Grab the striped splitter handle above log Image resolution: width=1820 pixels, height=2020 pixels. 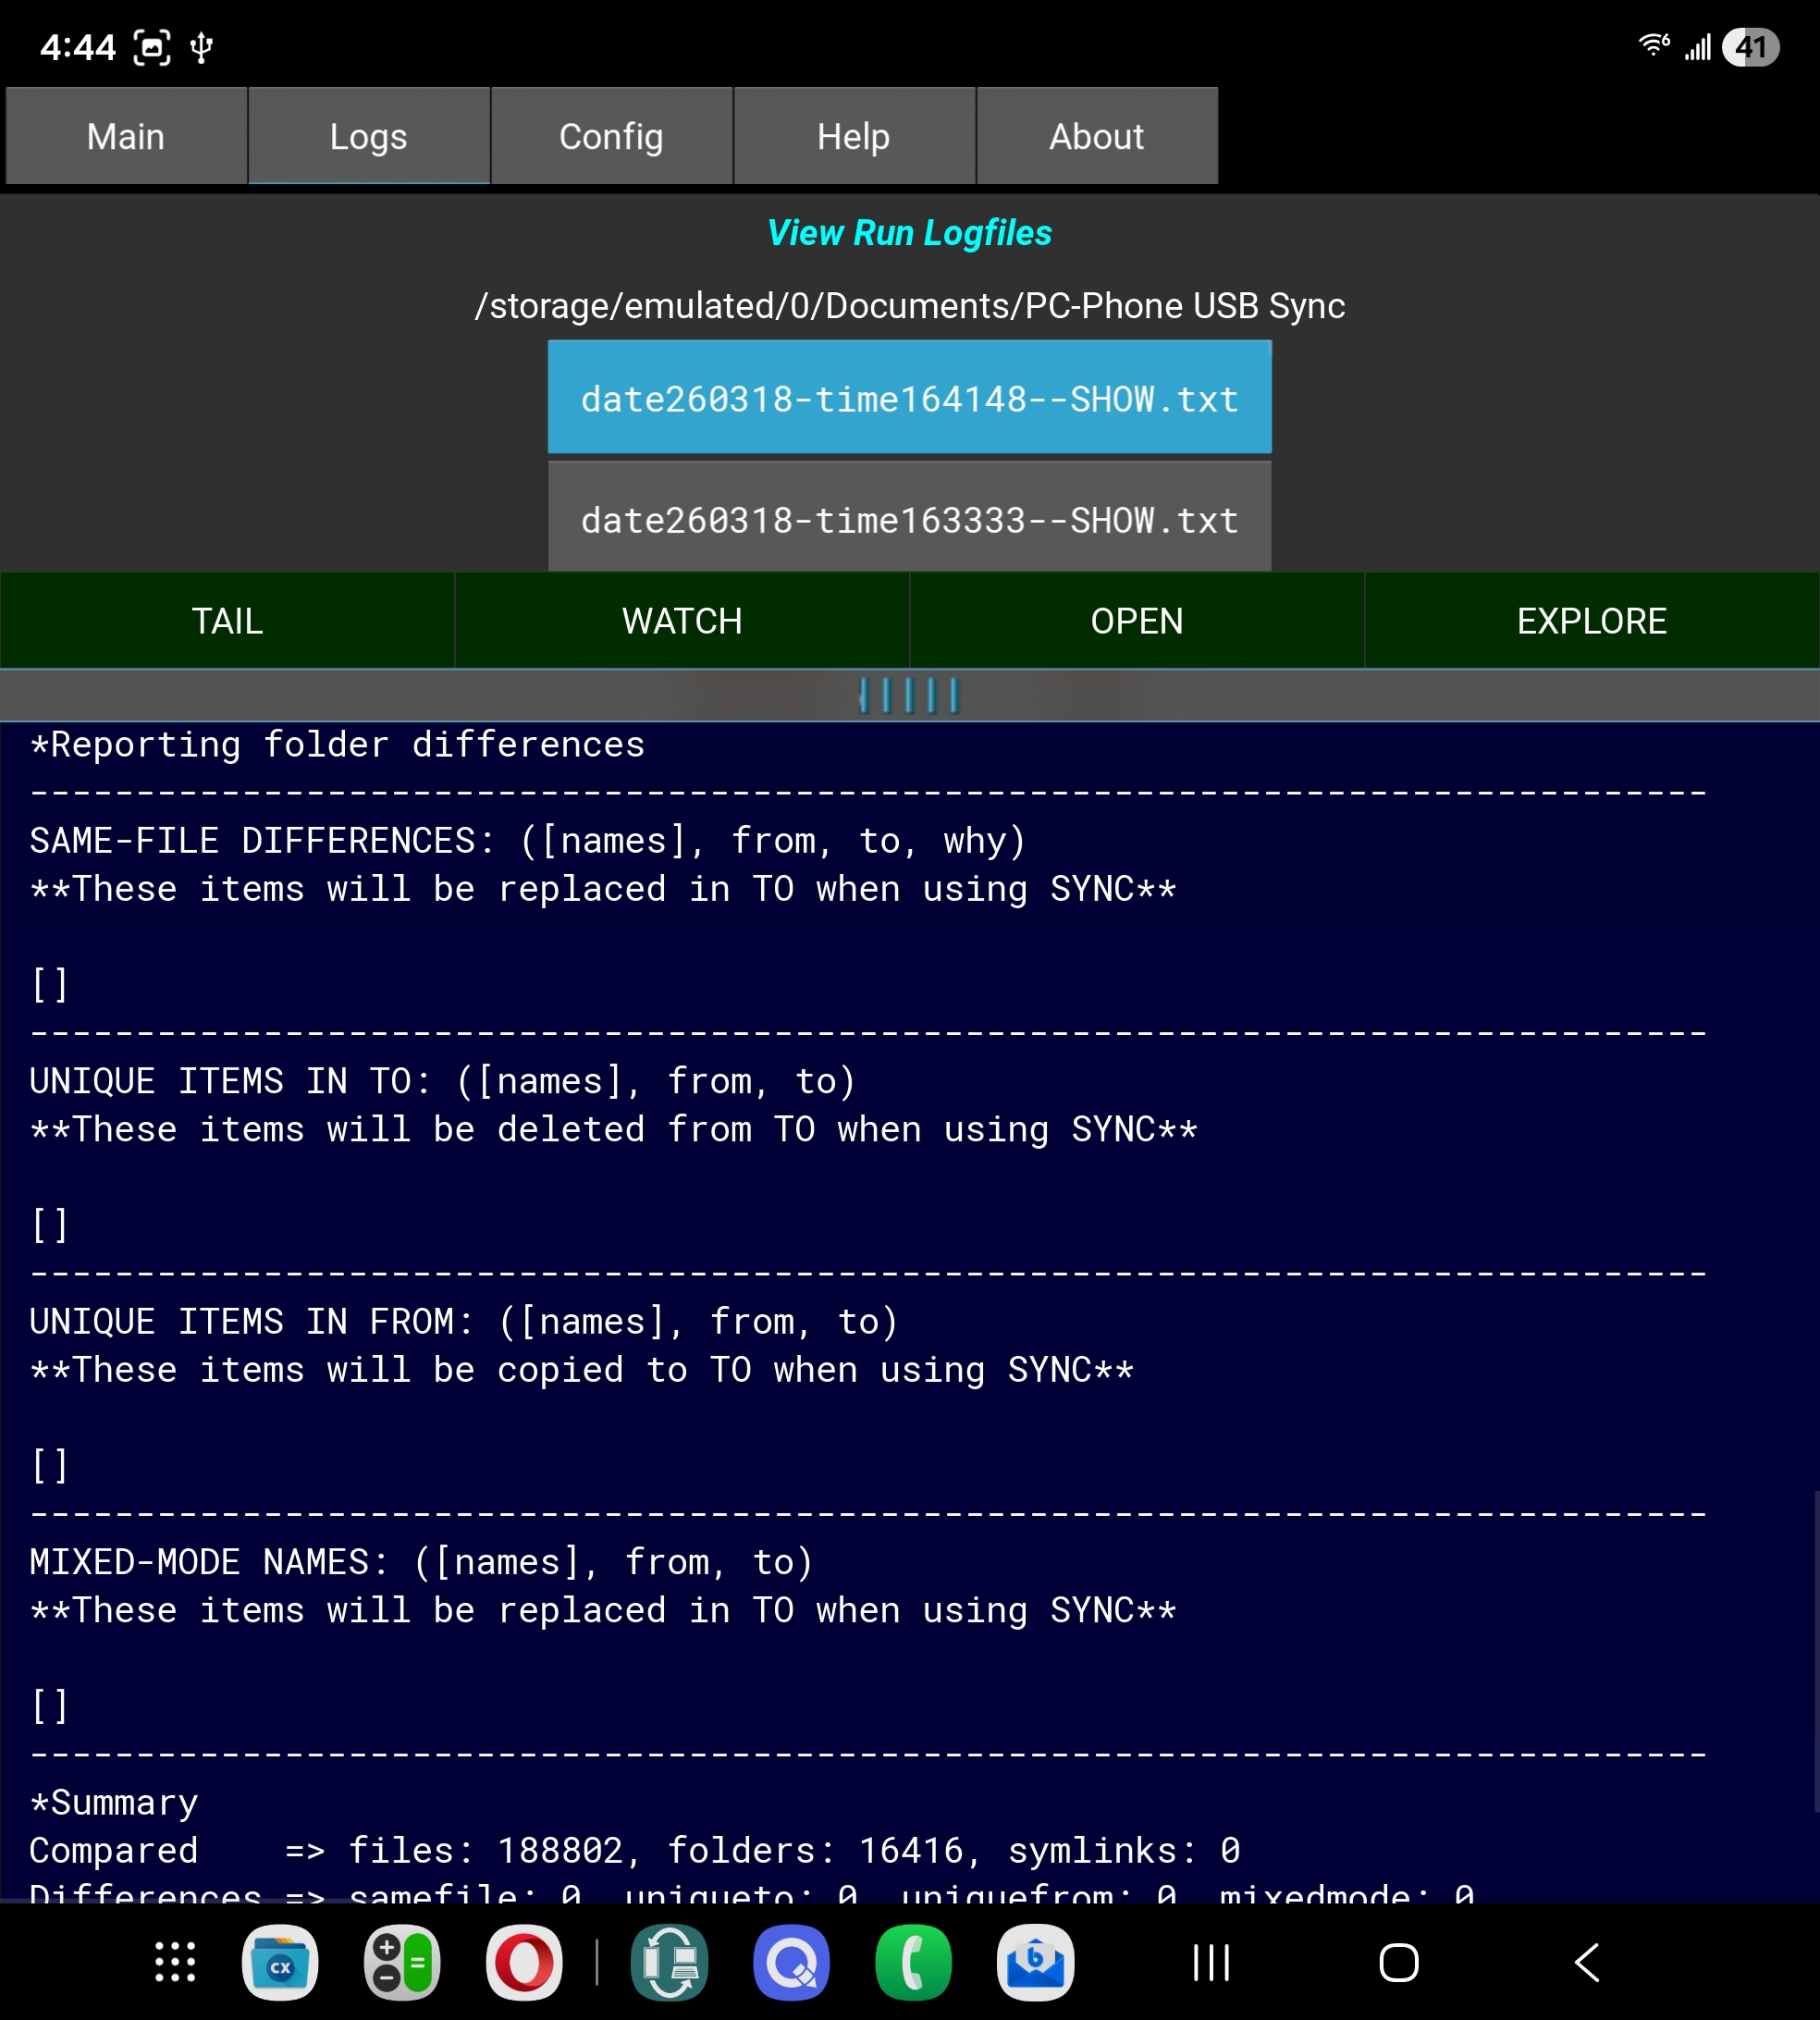[909, 695]
